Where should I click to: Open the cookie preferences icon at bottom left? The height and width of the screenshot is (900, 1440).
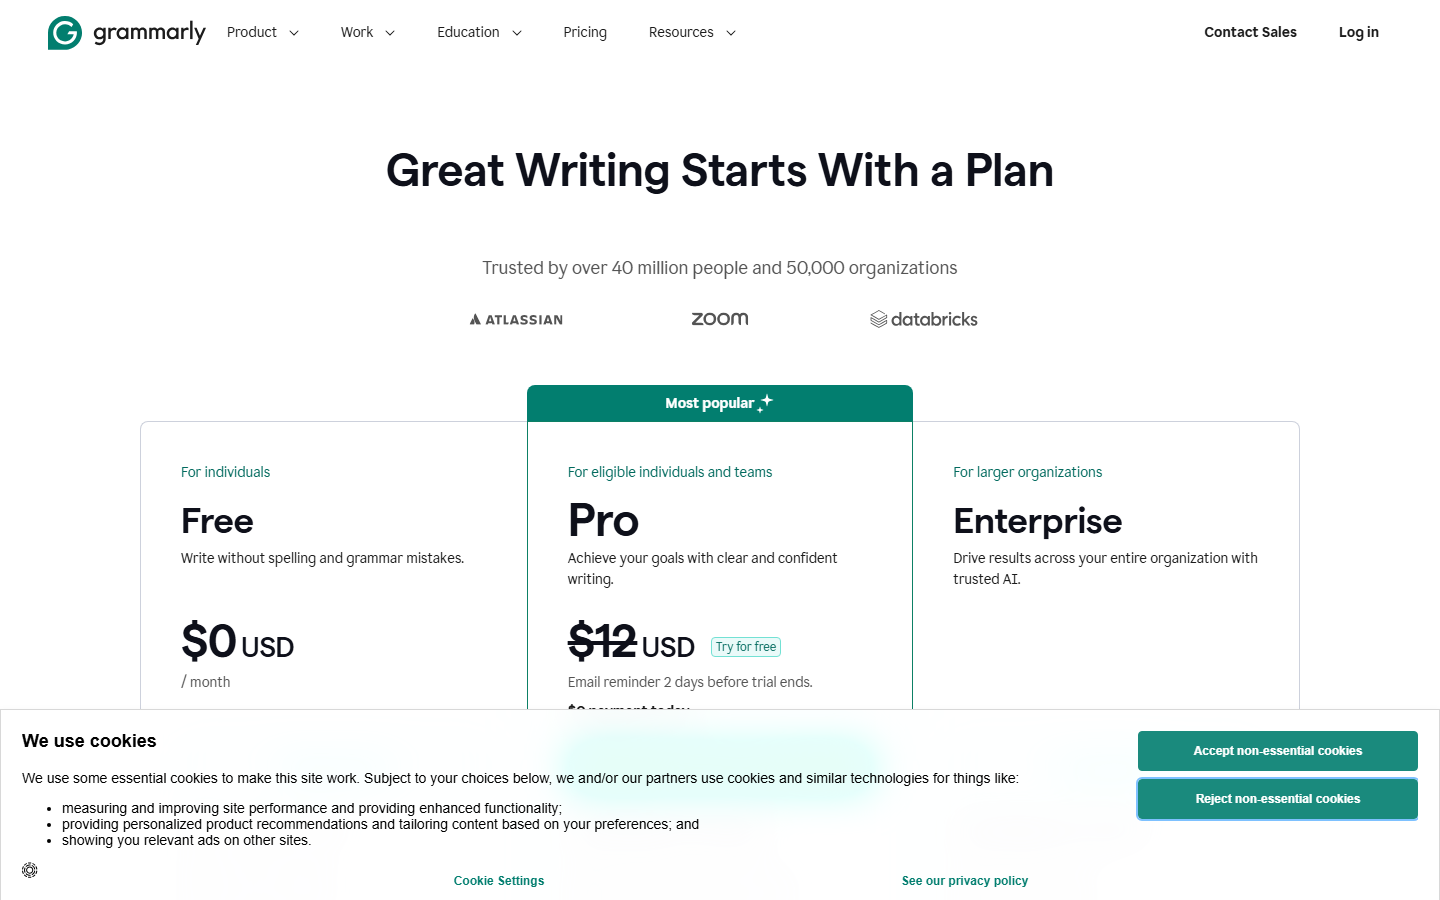coord(29,870)
